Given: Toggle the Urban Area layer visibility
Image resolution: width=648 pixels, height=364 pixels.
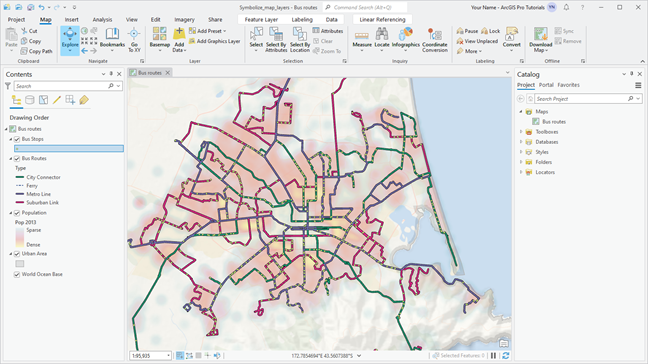Looking at the screenshot, I should pyautogui.click(x=17, y=254).
